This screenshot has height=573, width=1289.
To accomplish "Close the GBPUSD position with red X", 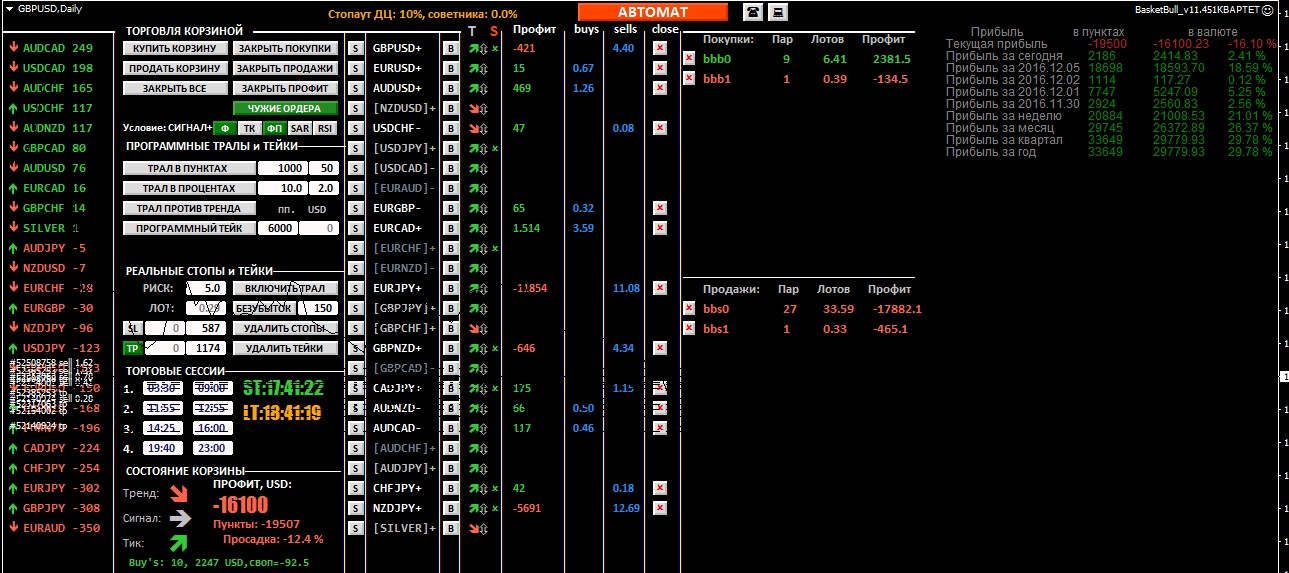I will (x=658, y=48).
